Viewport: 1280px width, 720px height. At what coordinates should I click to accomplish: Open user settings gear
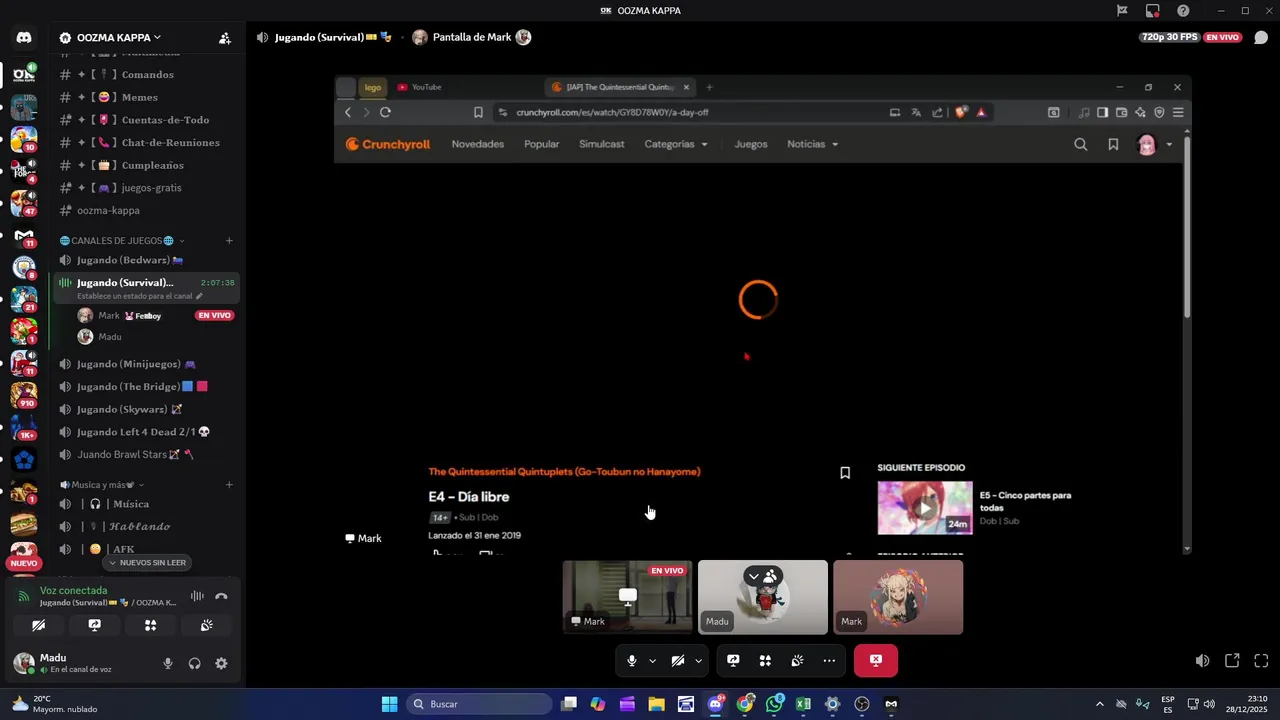pyautogui.click(x=221, y=663)
